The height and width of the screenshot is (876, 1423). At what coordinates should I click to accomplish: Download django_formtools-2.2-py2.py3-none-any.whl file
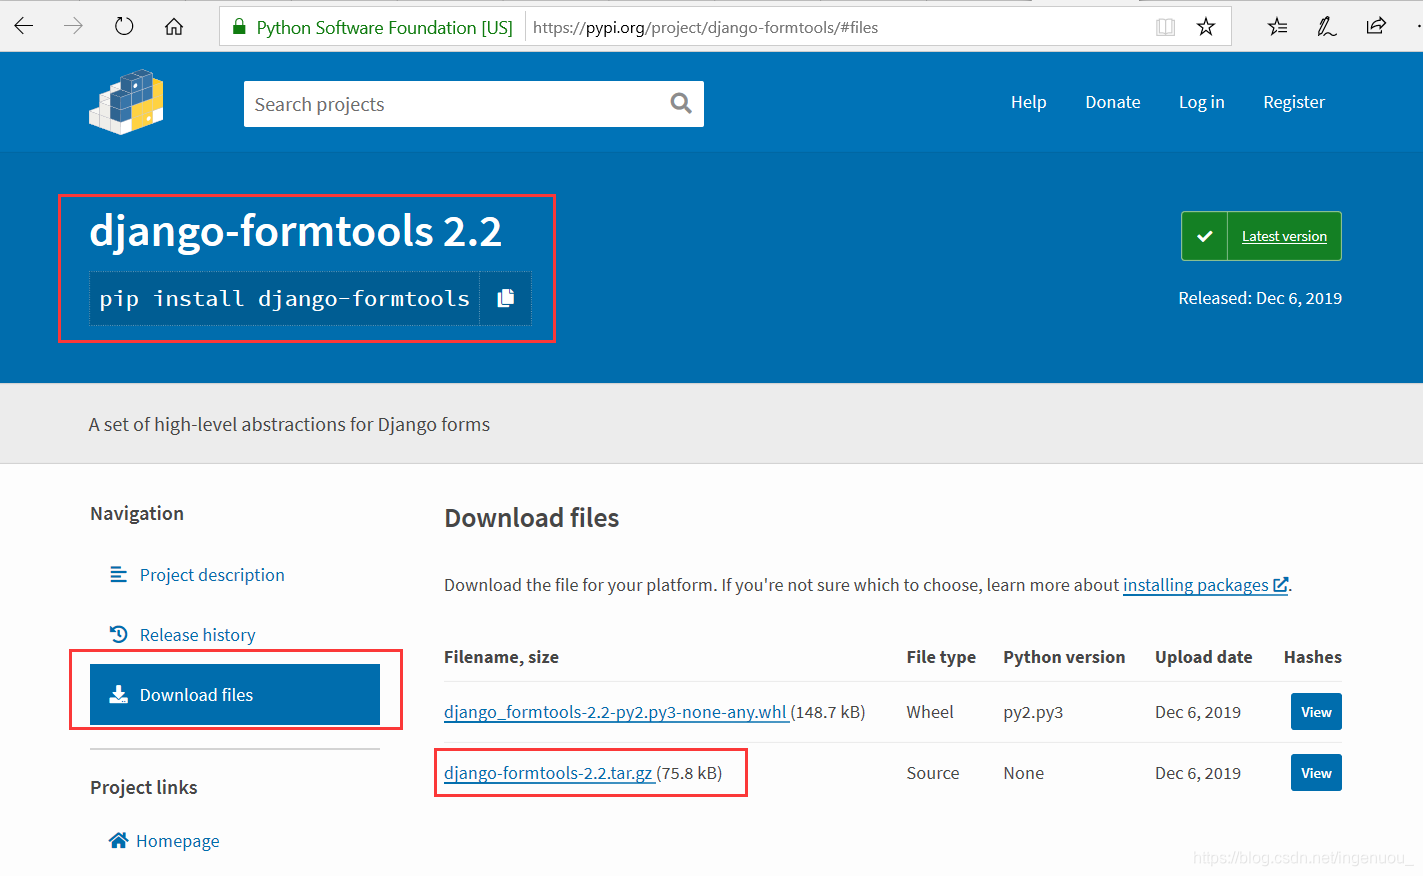[x=615, y=712]
